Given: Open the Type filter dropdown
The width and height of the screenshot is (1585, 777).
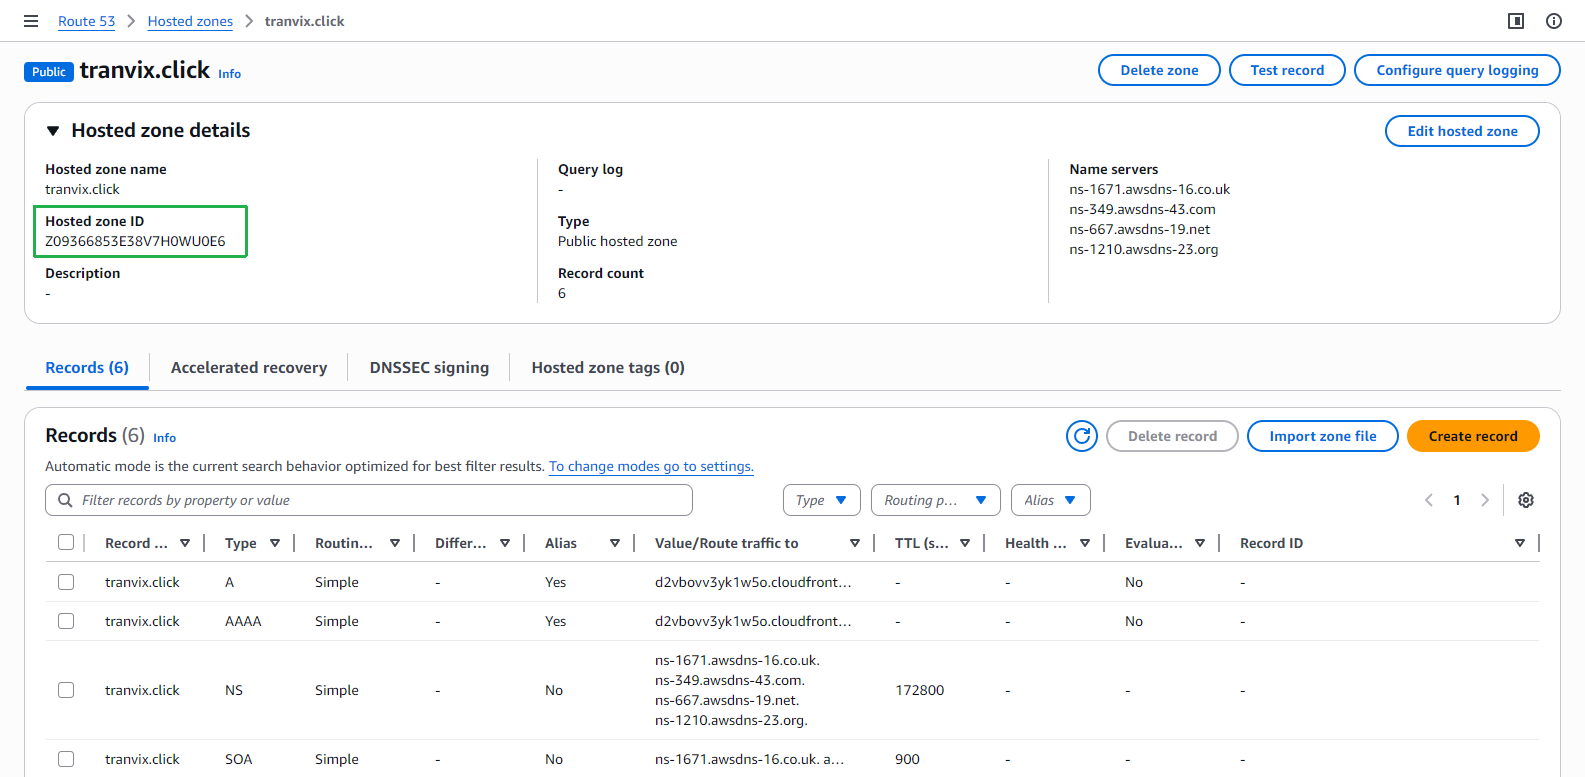Looking at the screenshot, I should click(821, 500).
